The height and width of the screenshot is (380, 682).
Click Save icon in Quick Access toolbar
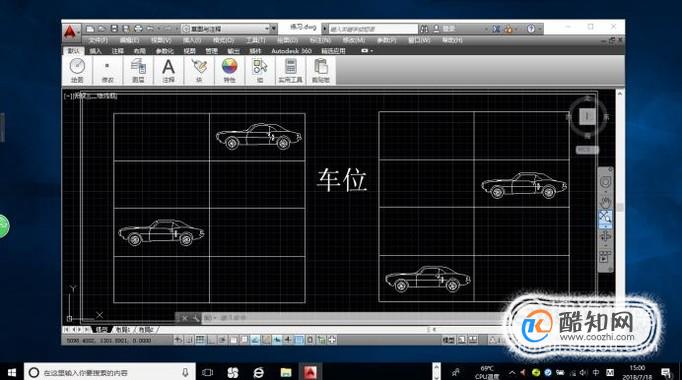click(x=114, y=29)
